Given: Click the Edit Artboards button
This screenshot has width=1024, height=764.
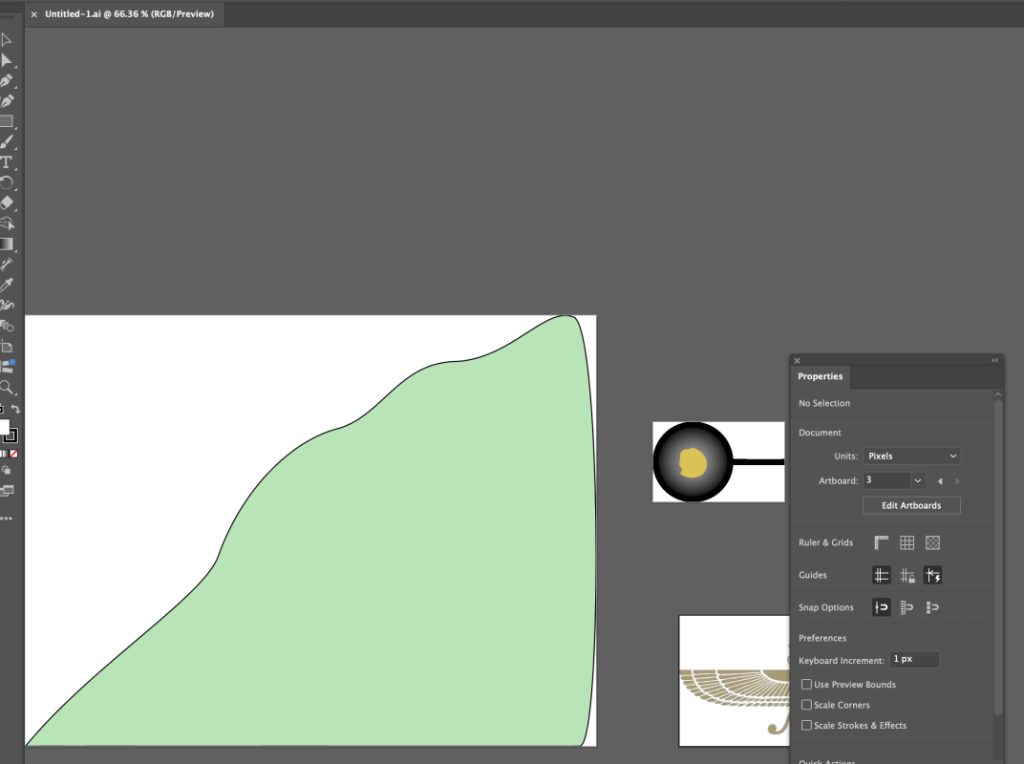Looking at the screenshot, I should [911, 505].
